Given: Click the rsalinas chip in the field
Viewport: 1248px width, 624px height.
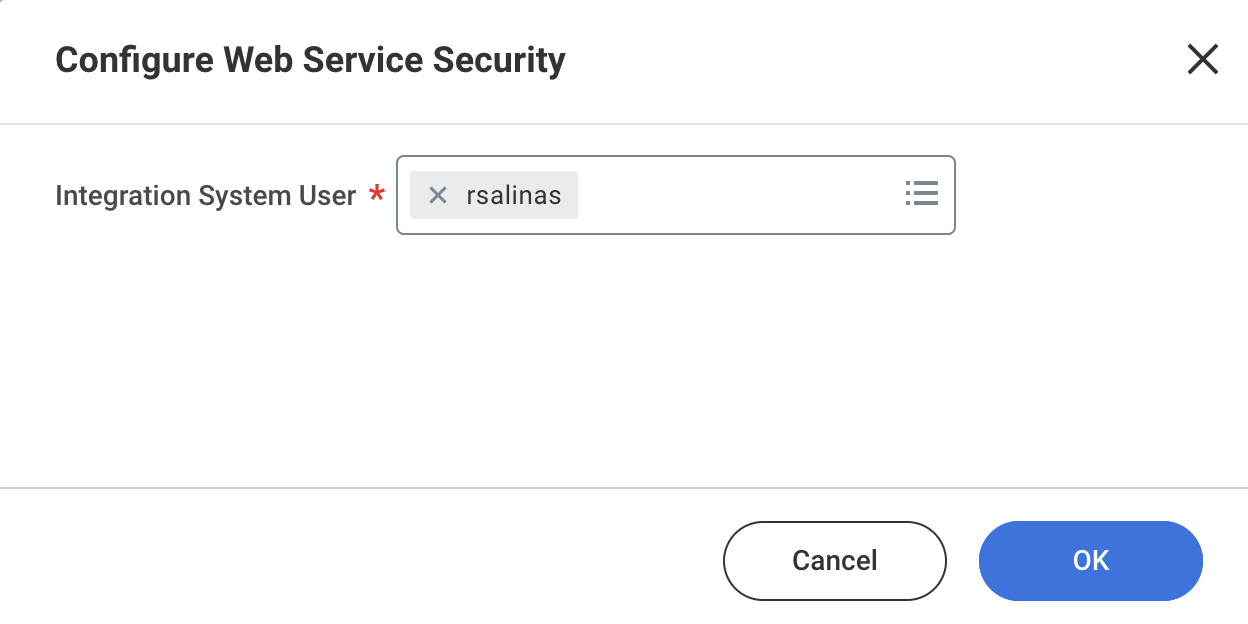Looking at the screenshot, I should [513, 195].
